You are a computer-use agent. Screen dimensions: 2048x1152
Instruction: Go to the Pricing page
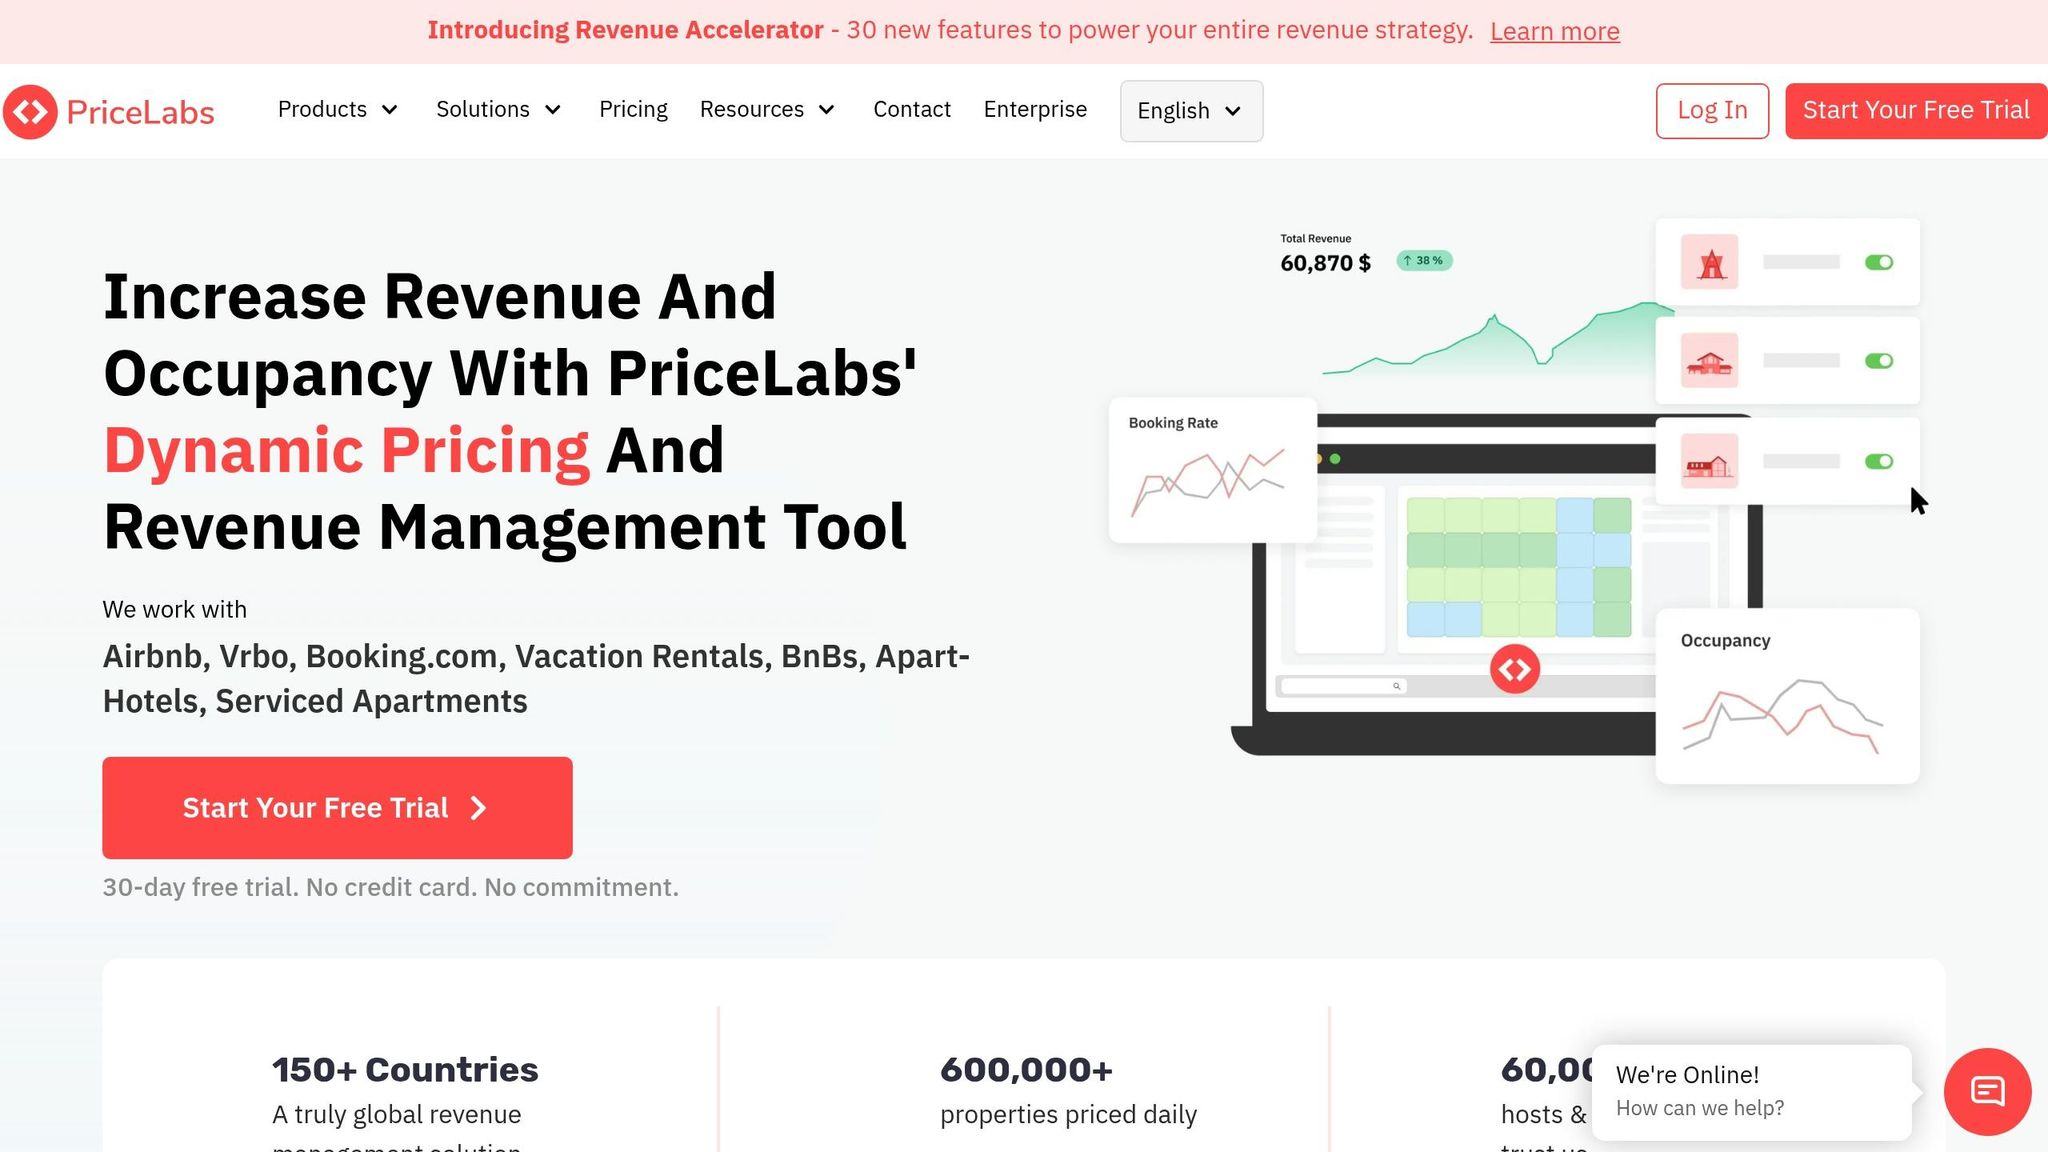pos(633,109)
